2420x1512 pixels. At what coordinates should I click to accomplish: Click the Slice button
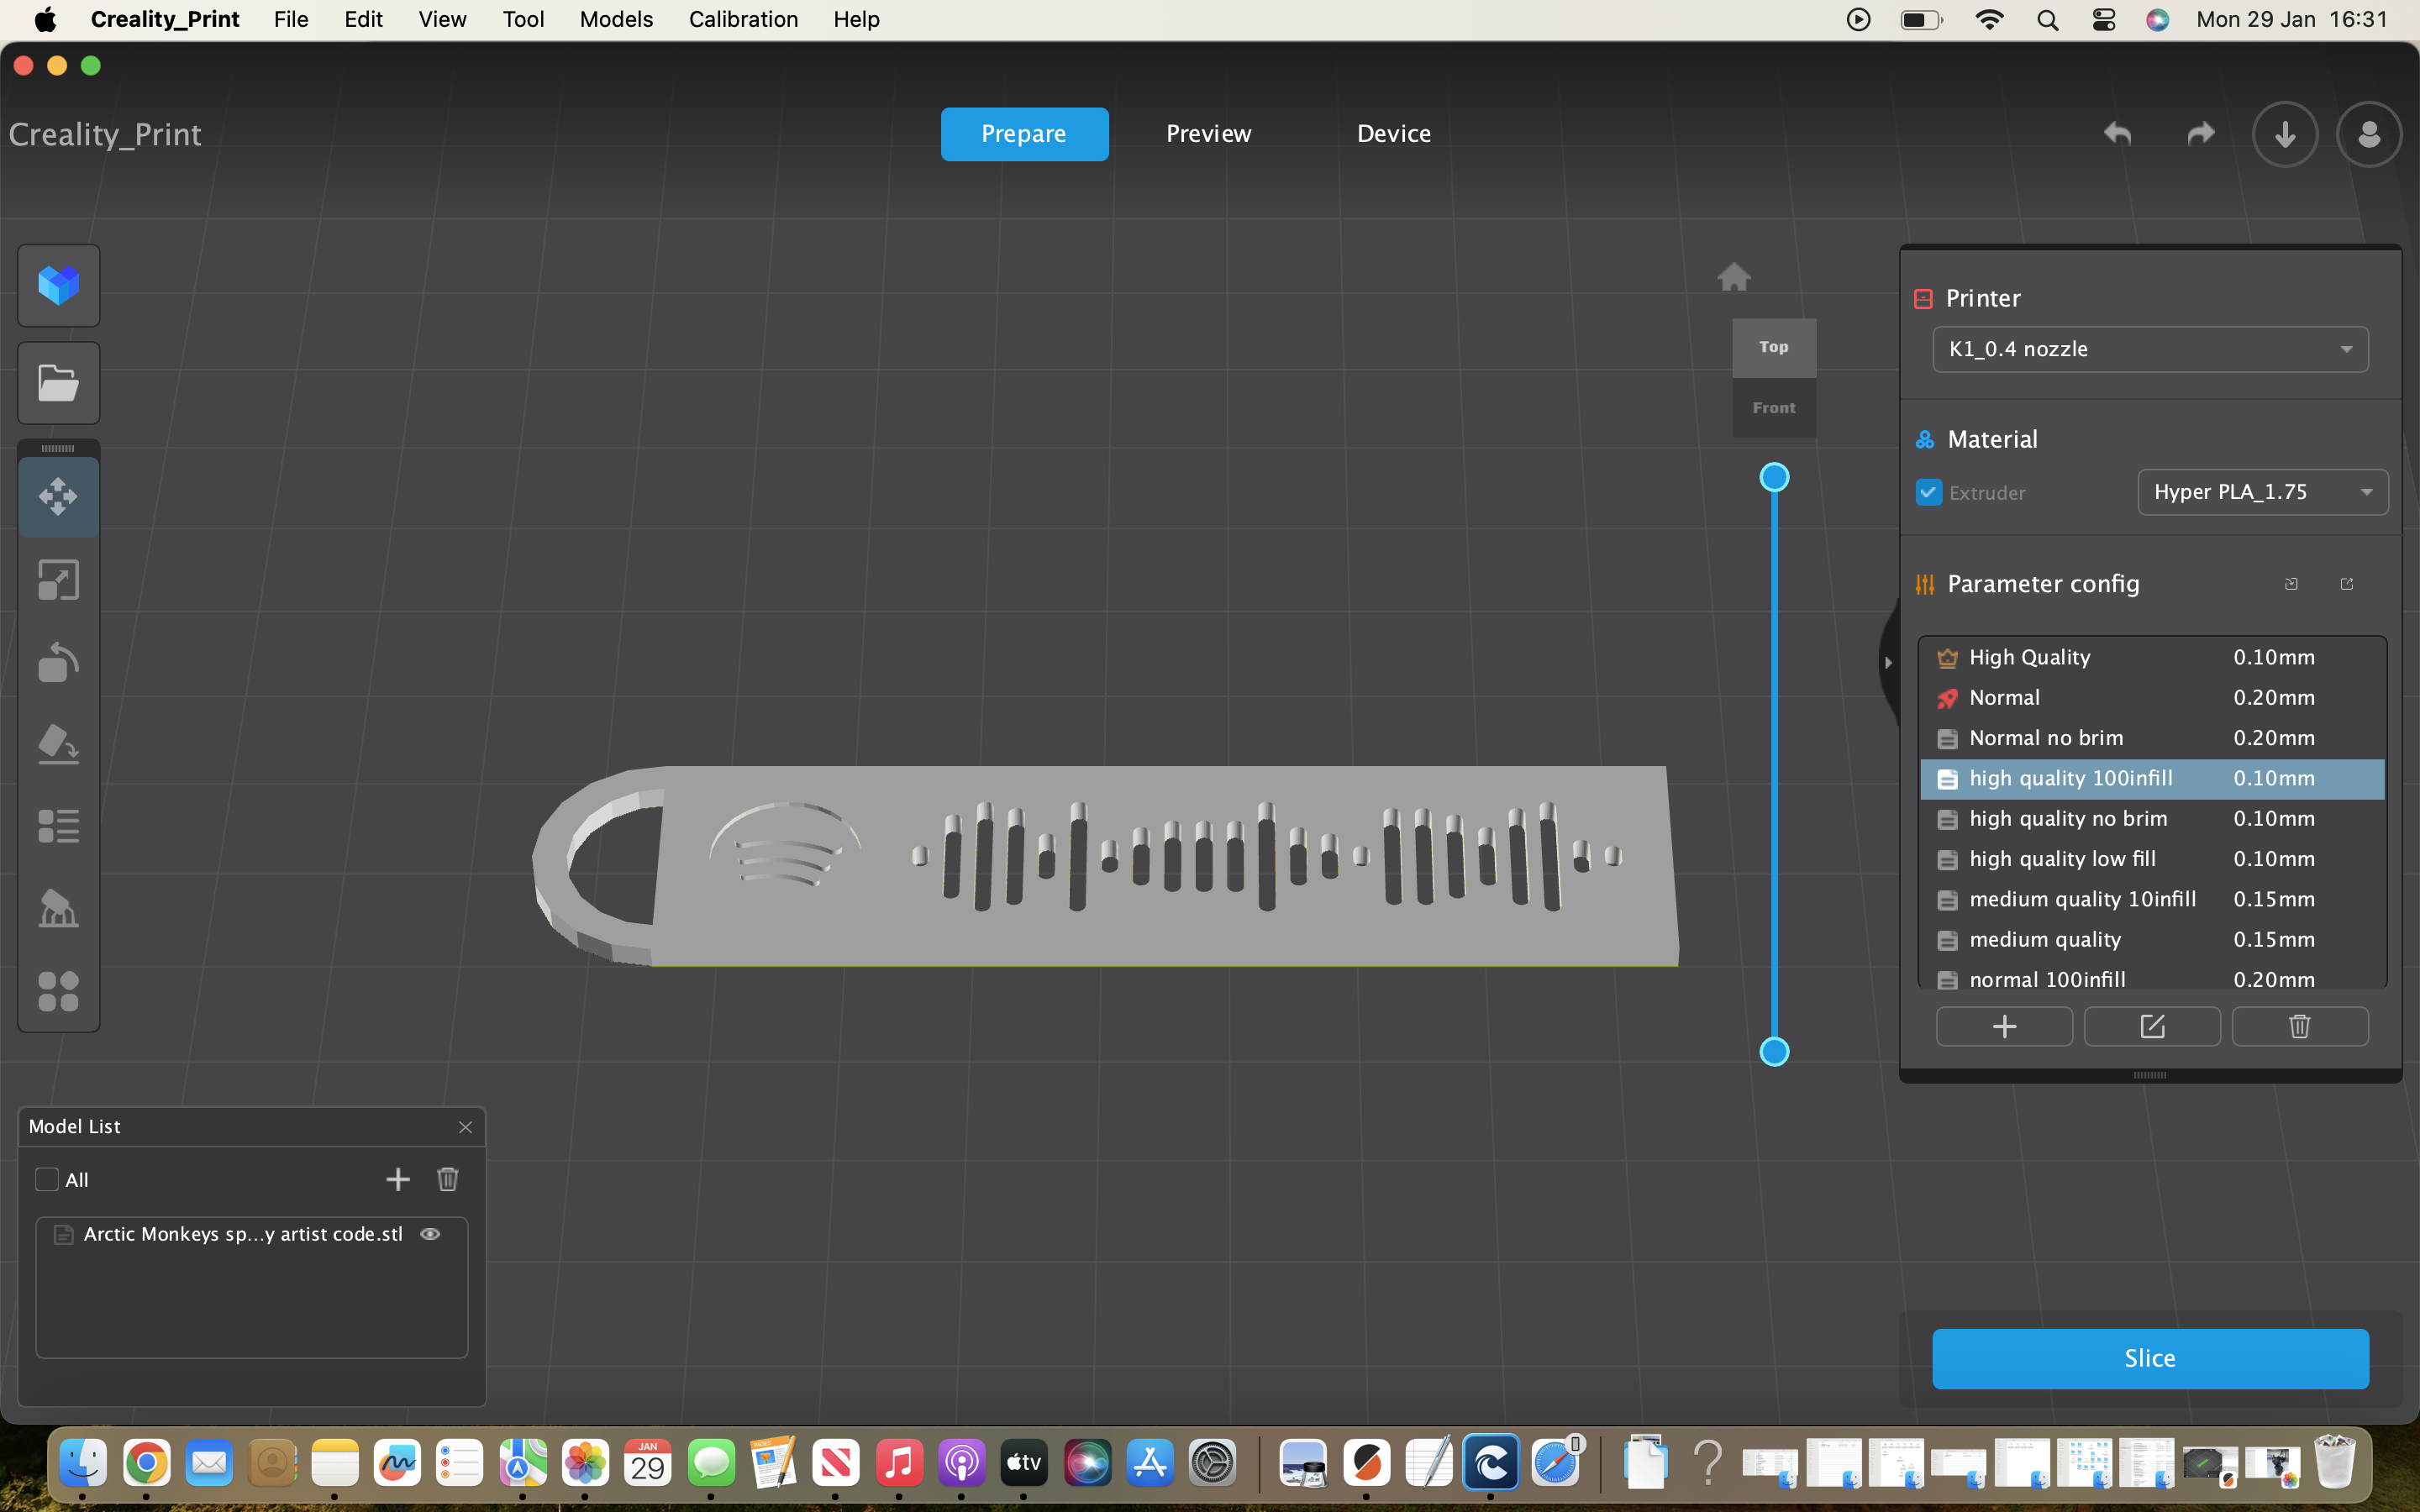pos(2150,1358)
